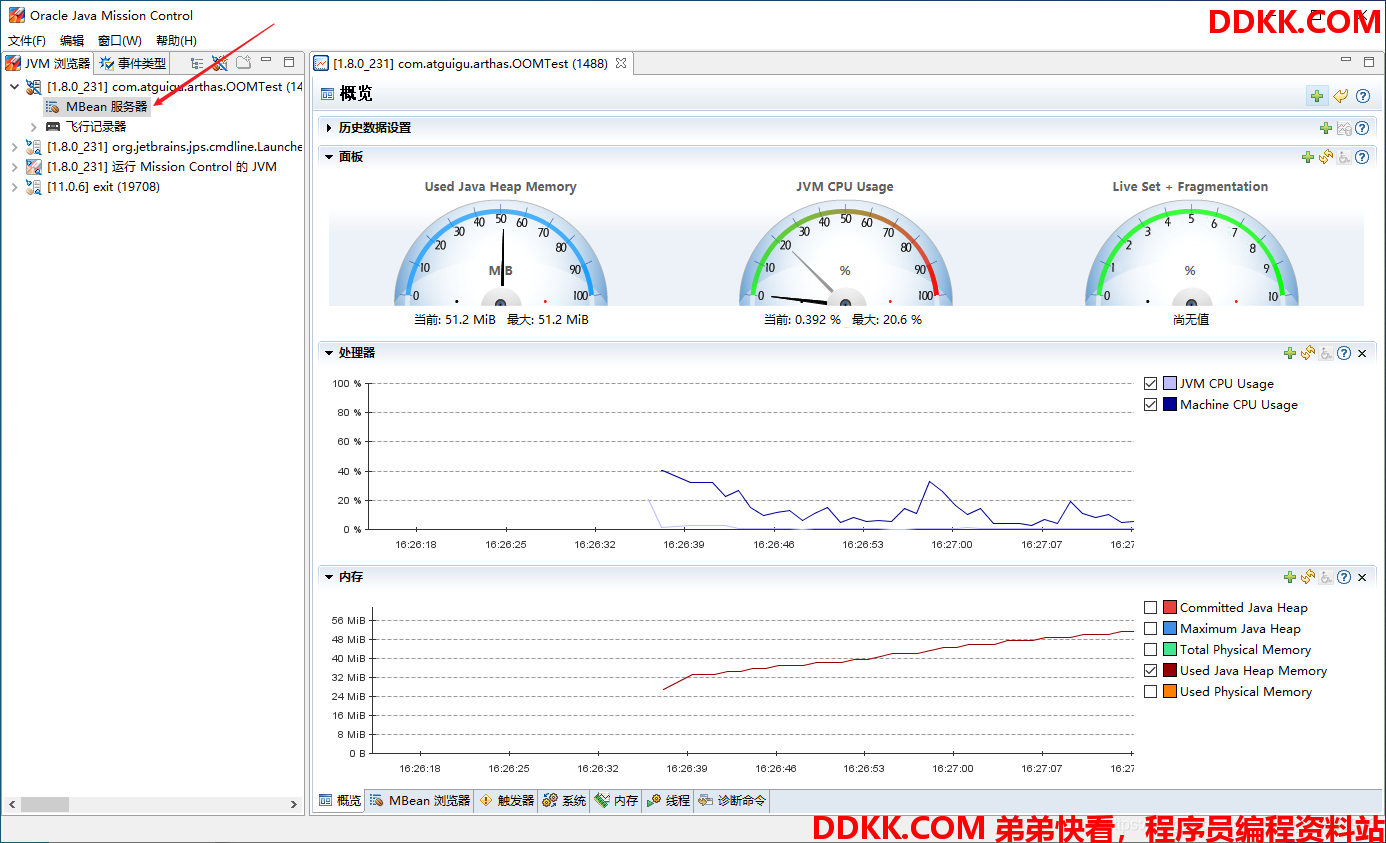The height and width of the screenshot is (843, 1386).
Task: Add an attribute to the 处理器 chart
Action: tap(1290, 353)
